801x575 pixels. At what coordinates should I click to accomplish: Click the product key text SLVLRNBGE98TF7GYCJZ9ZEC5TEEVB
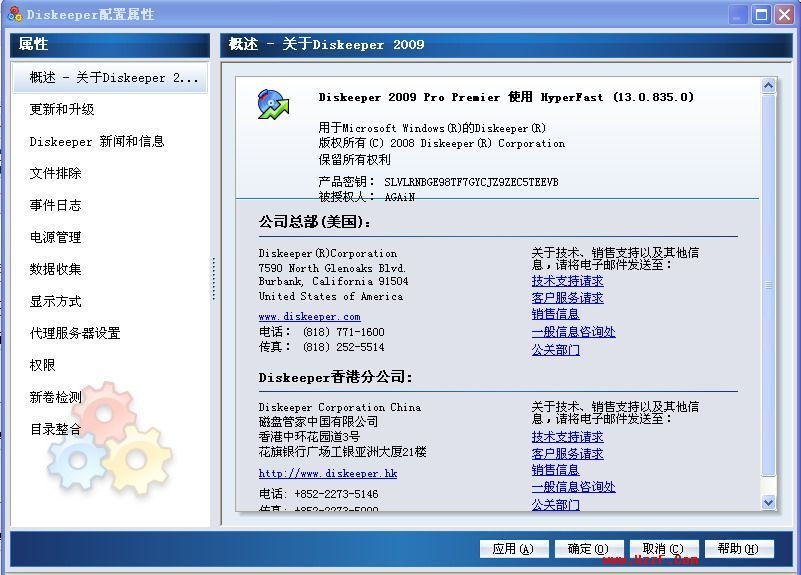coord(471,182)
